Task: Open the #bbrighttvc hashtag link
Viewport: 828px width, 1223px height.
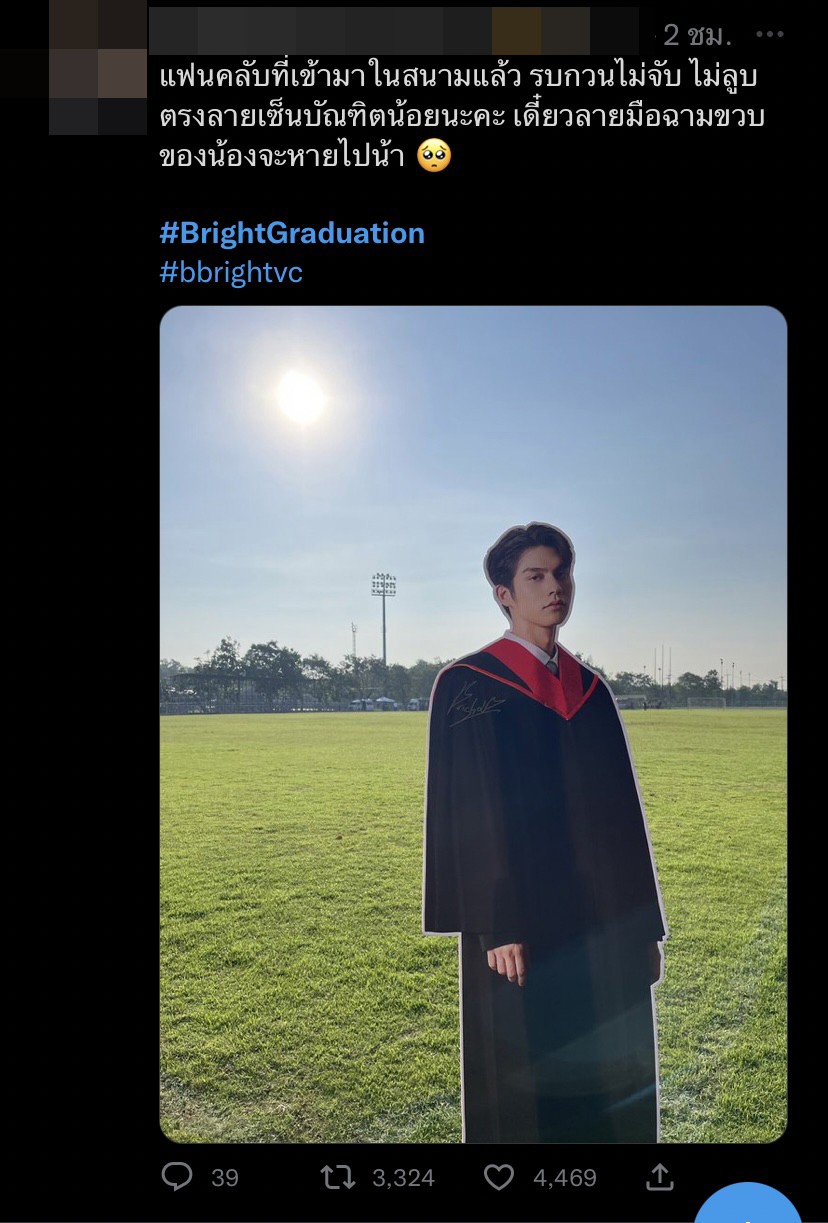Action: [231, 272]
